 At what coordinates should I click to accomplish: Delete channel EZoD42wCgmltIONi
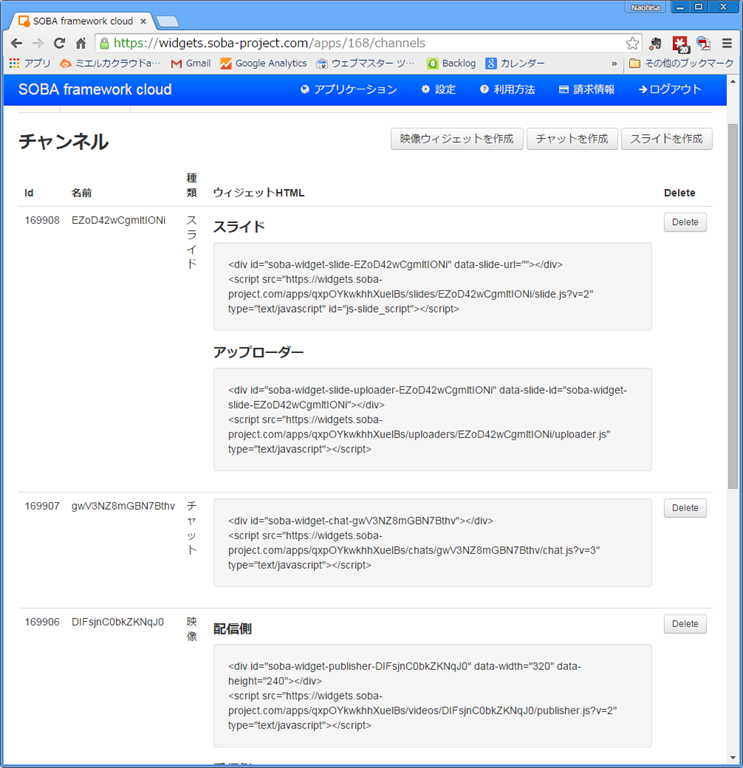pyautogui.click(x=685, y=222)
